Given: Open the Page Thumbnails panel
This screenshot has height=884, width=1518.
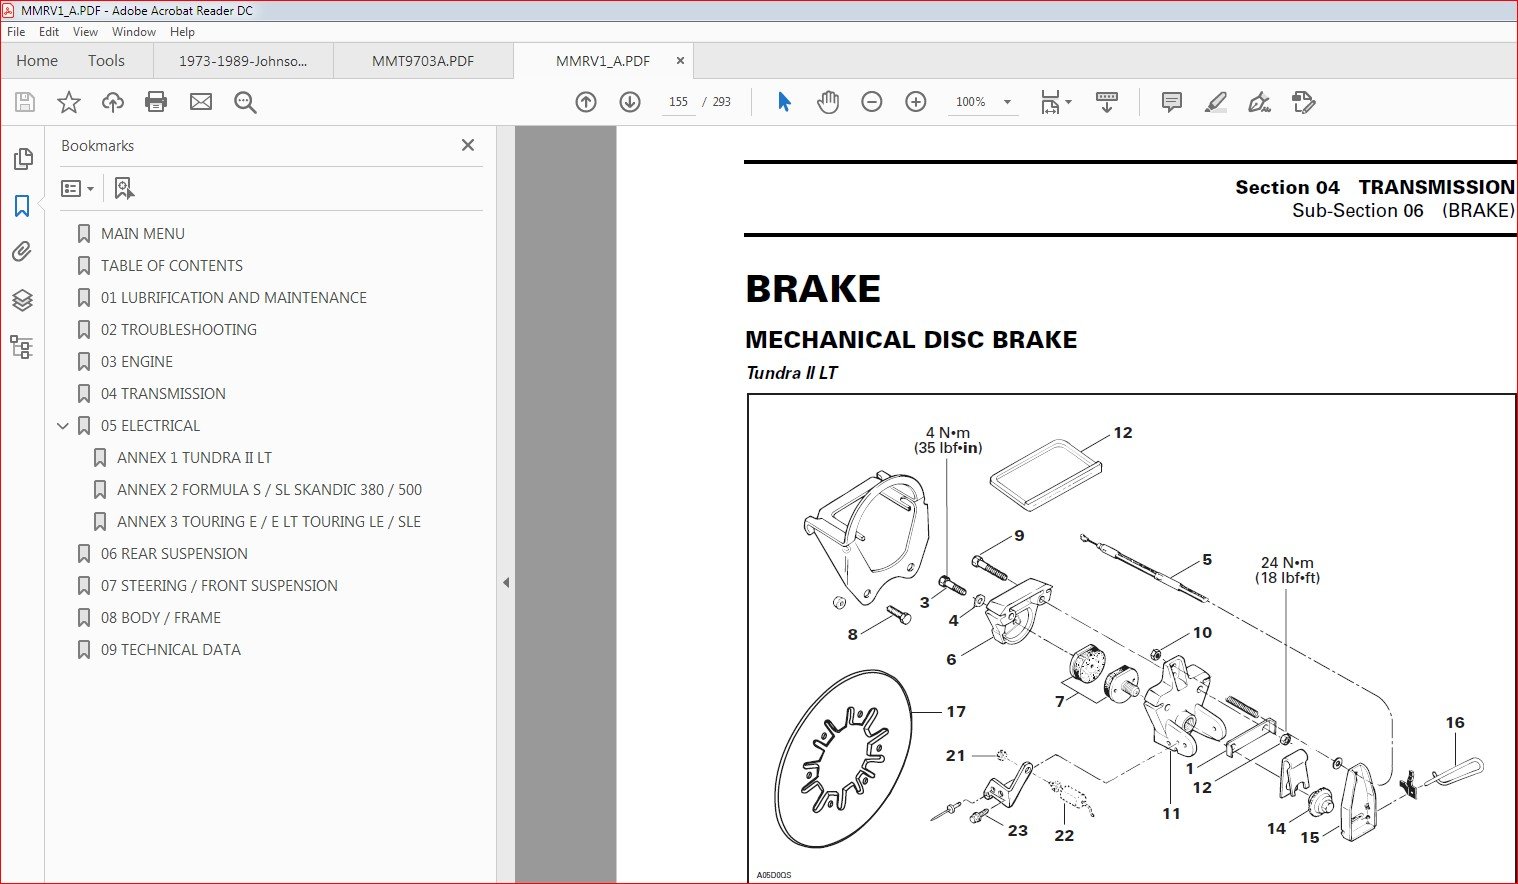Looking at the screenshot, I should pyautogui.click(x=22, y=159).
